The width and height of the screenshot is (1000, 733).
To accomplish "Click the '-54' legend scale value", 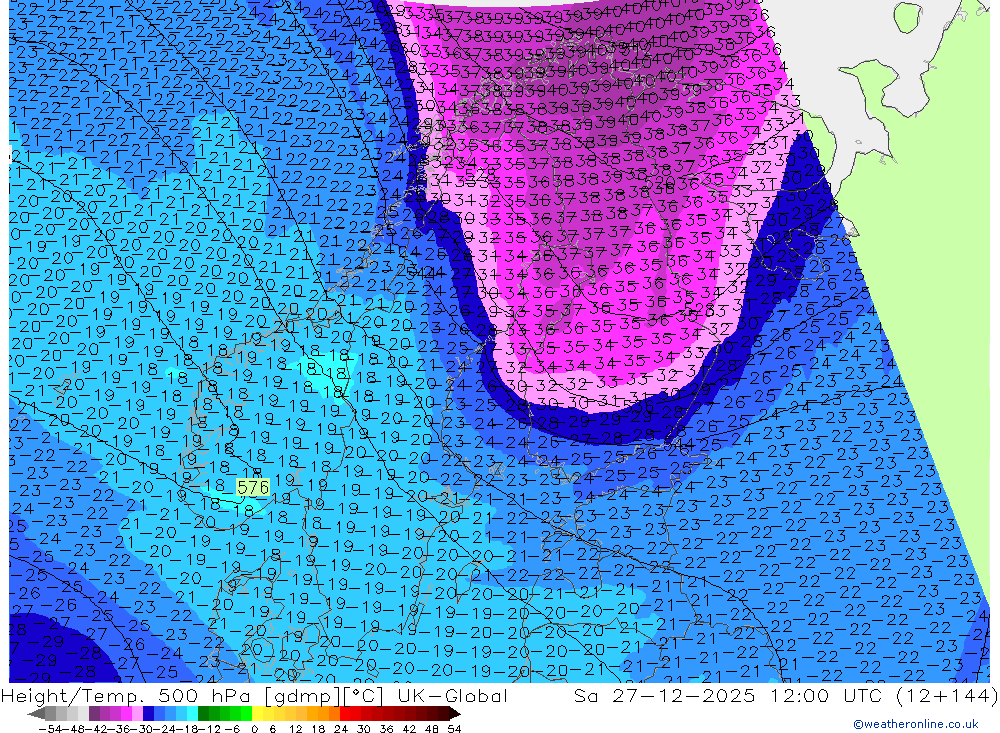I will [x=50, y=729].
